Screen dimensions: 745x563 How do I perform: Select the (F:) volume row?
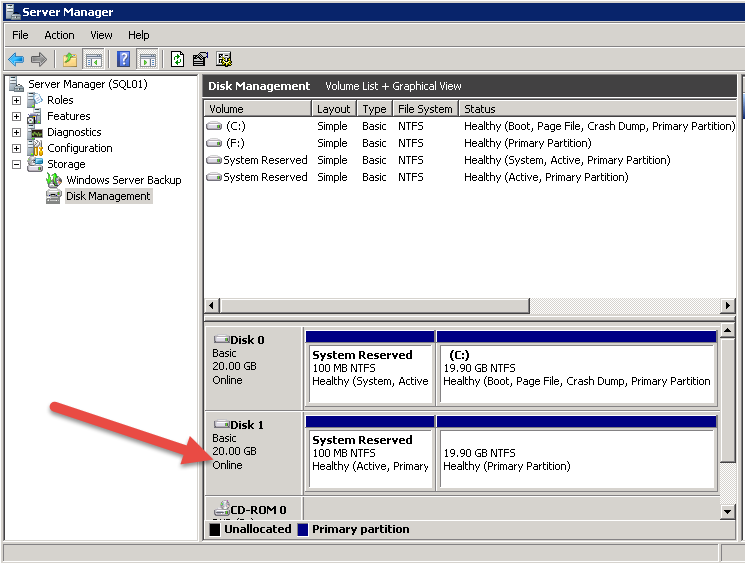pos(470,143)
